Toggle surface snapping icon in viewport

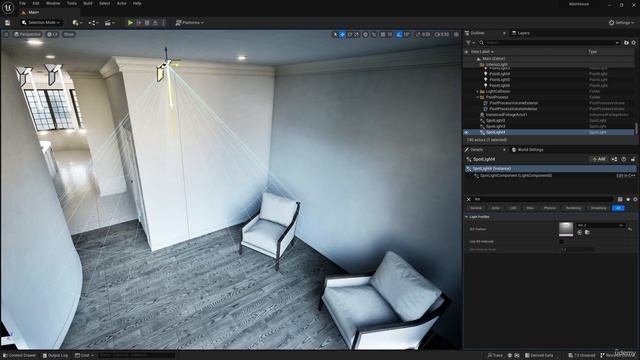tap(374, 35)
